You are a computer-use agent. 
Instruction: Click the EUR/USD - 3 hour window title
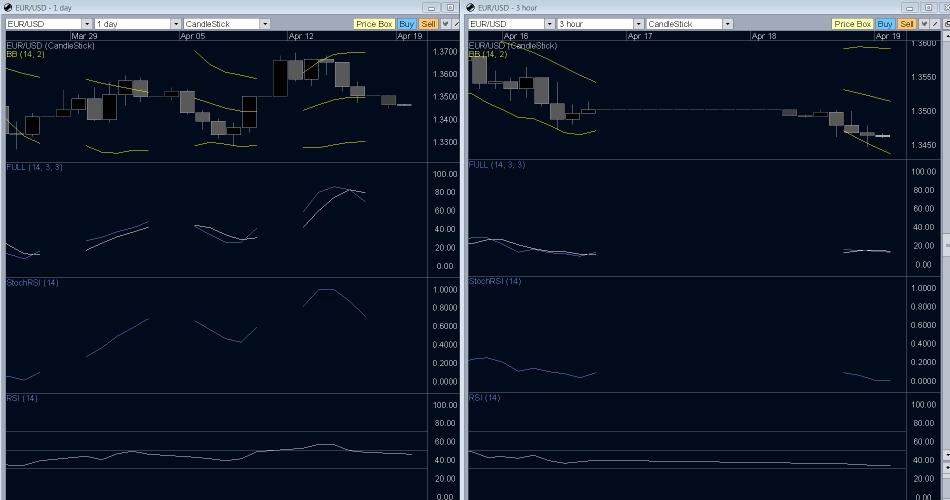(x=507, y=8)
